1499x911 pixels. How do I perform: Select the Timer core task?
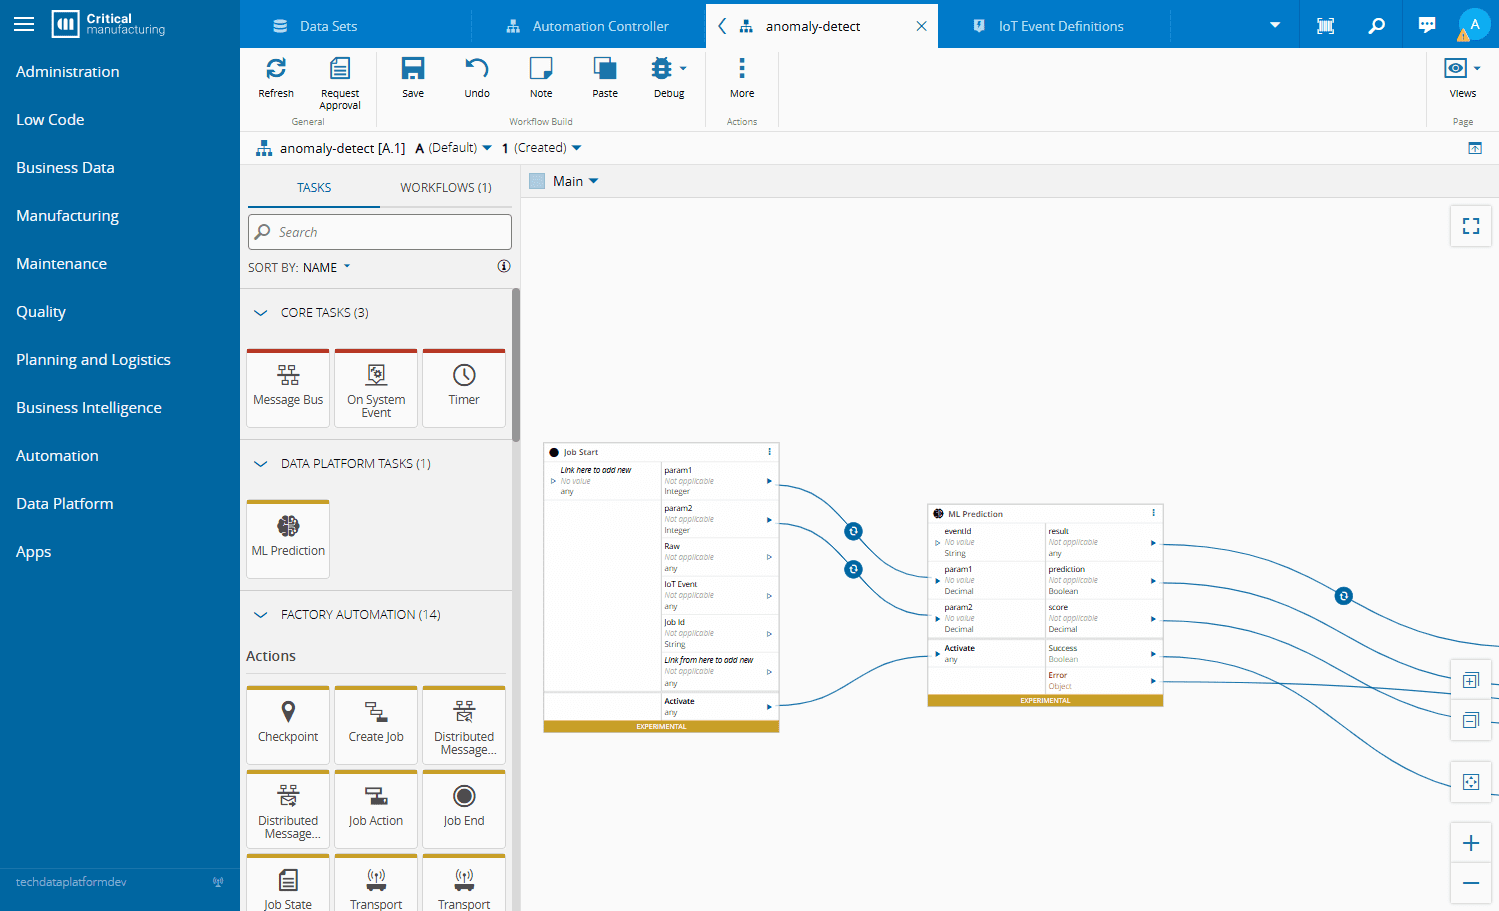(x=463, y=386)
